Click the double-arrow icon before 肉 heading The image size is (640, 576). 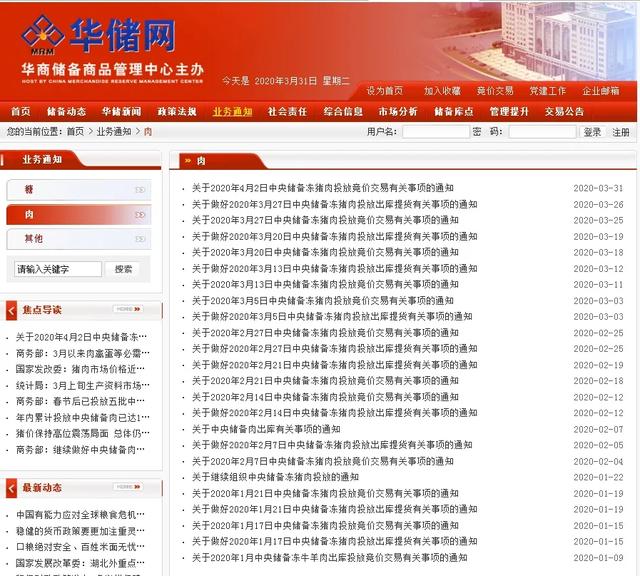pyautogui.click(x=186, y=160)
